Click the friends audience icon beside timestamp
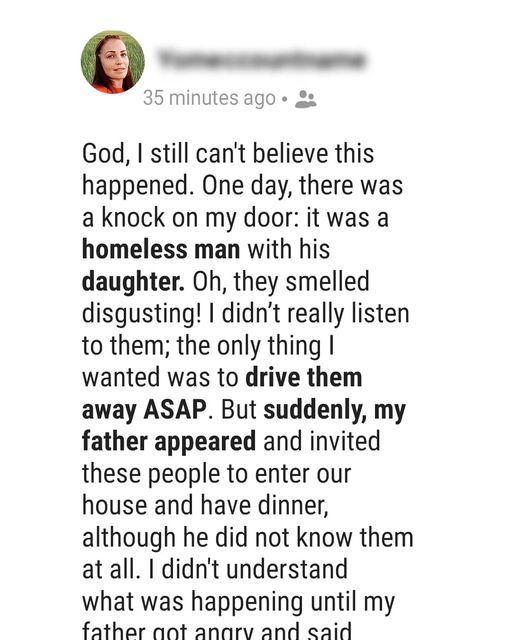This screenshot has height=640, width=512. (x=305, y=99)
